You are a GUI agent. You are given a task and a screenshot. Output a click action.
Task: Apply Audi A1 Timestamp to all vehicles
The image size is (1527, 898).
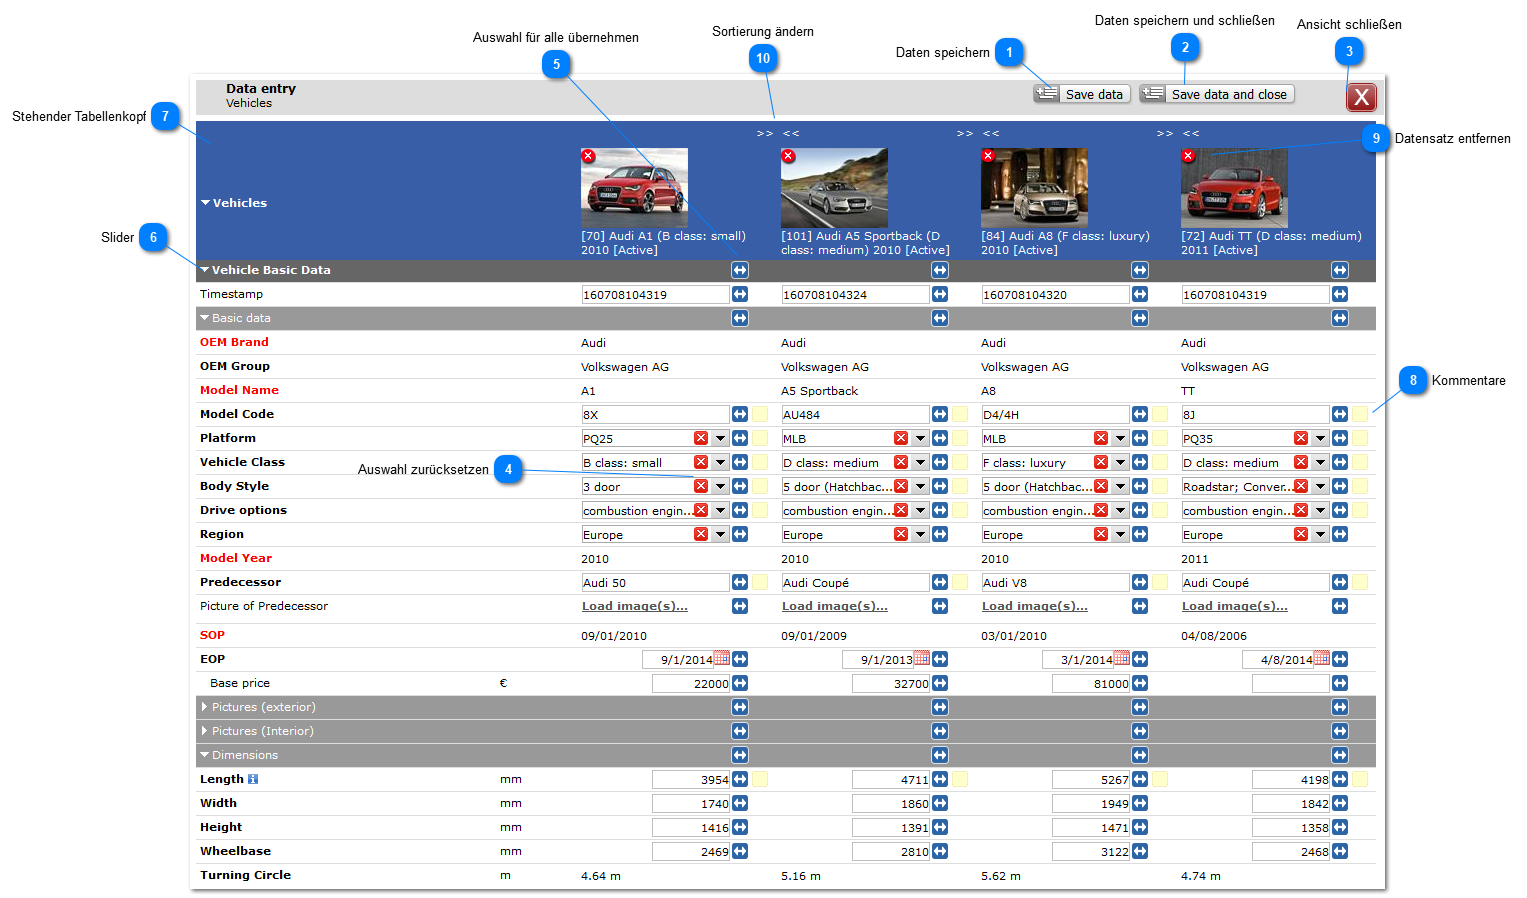point(740,294)
